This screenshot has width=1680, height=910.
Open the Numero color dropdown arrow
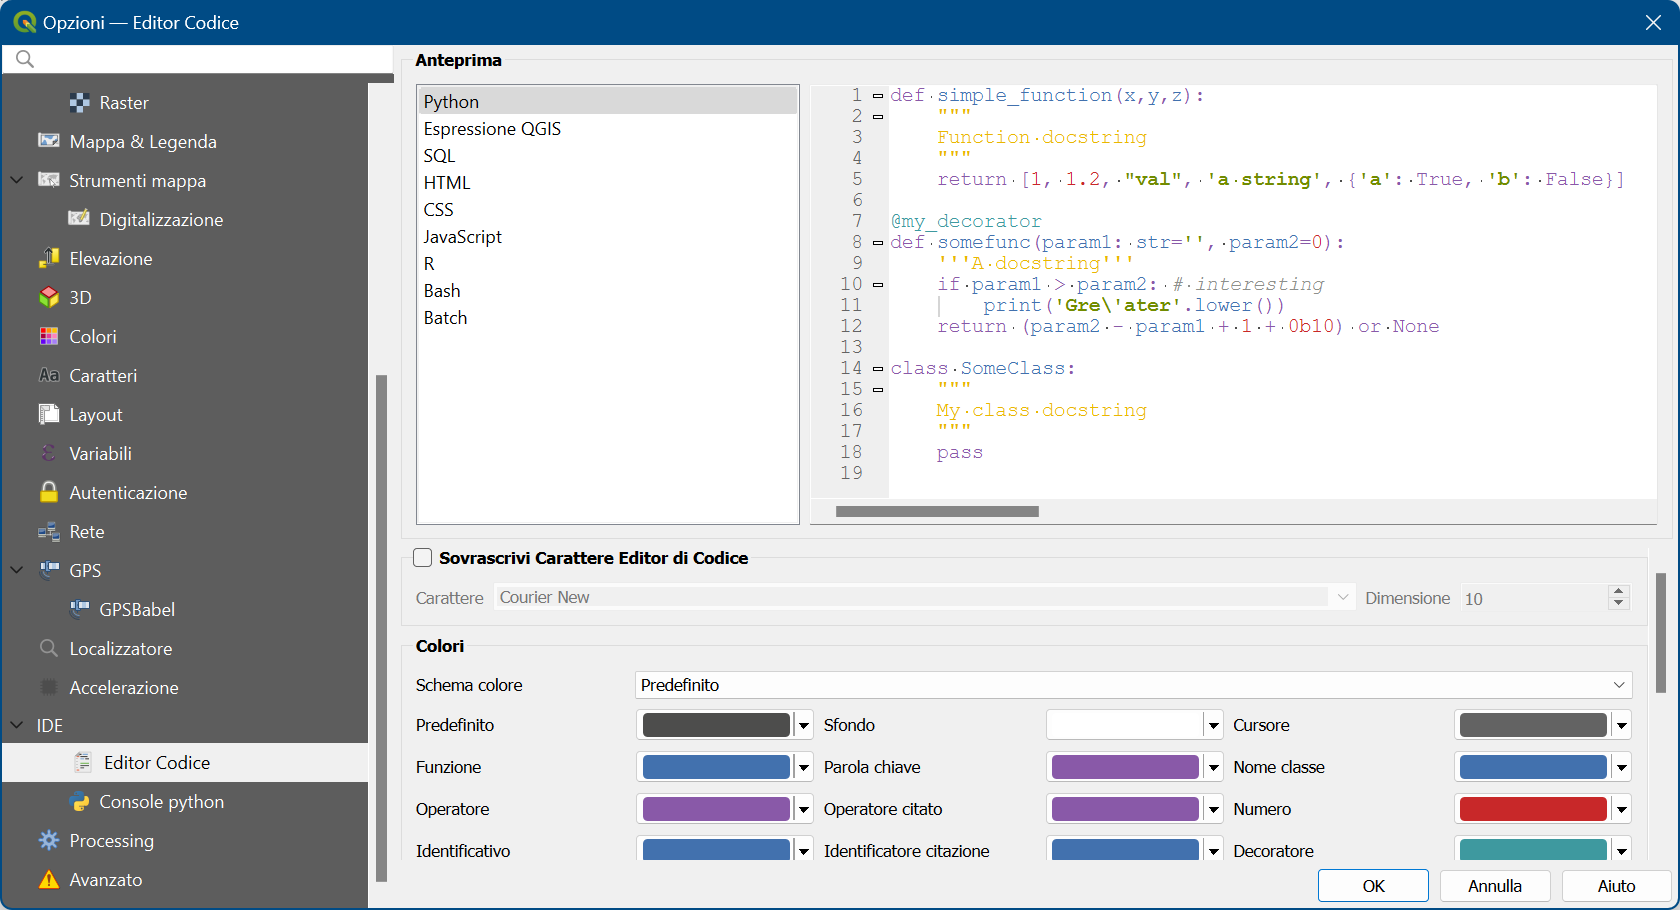(1622, 809)
